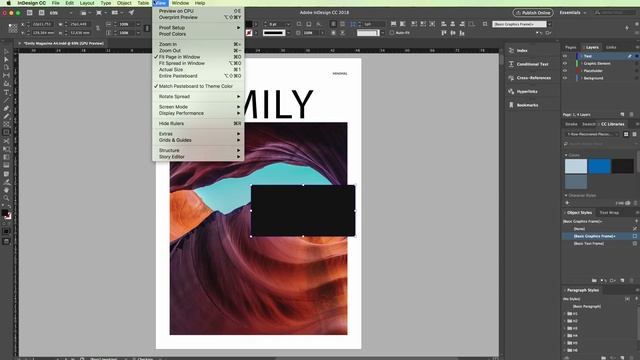Expand Display Performance submenu
This screenshot has width=640, height=360.
coord(198,113)
